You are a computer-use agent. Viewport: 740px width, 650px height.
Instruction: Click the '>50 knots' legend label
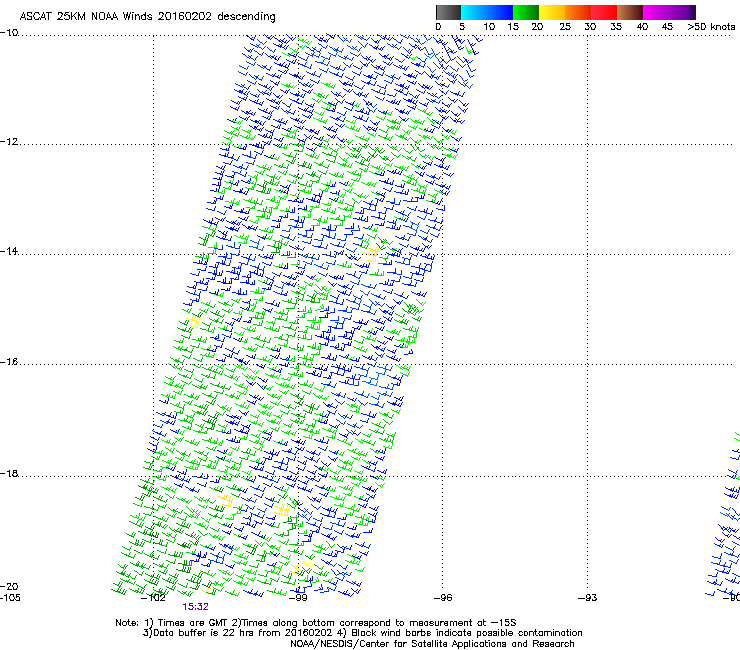click(x=711, y=27)
